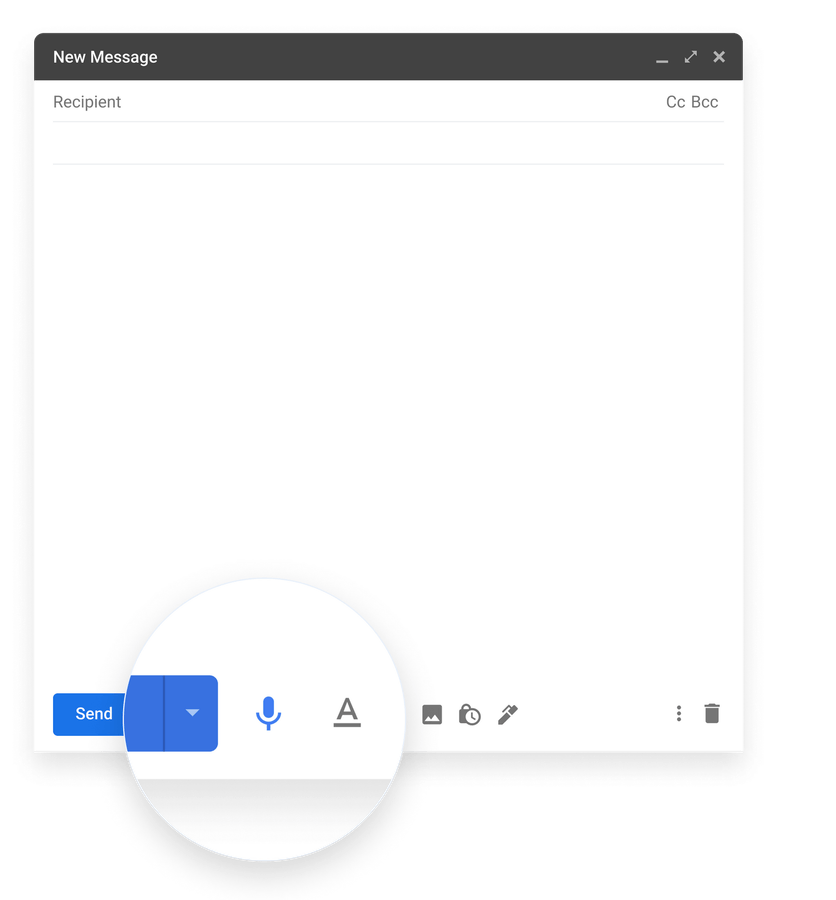The image size is (836, 900).
Task: Discard the draft with the trash icon
Action: point(711,713)
